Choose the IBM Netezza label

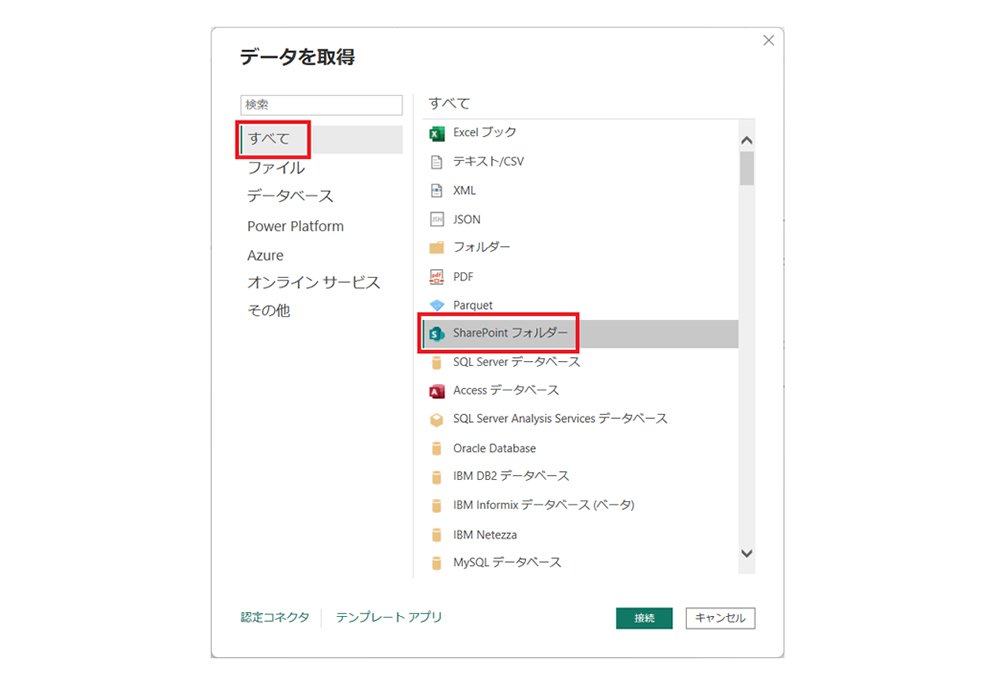coord(485,534)
